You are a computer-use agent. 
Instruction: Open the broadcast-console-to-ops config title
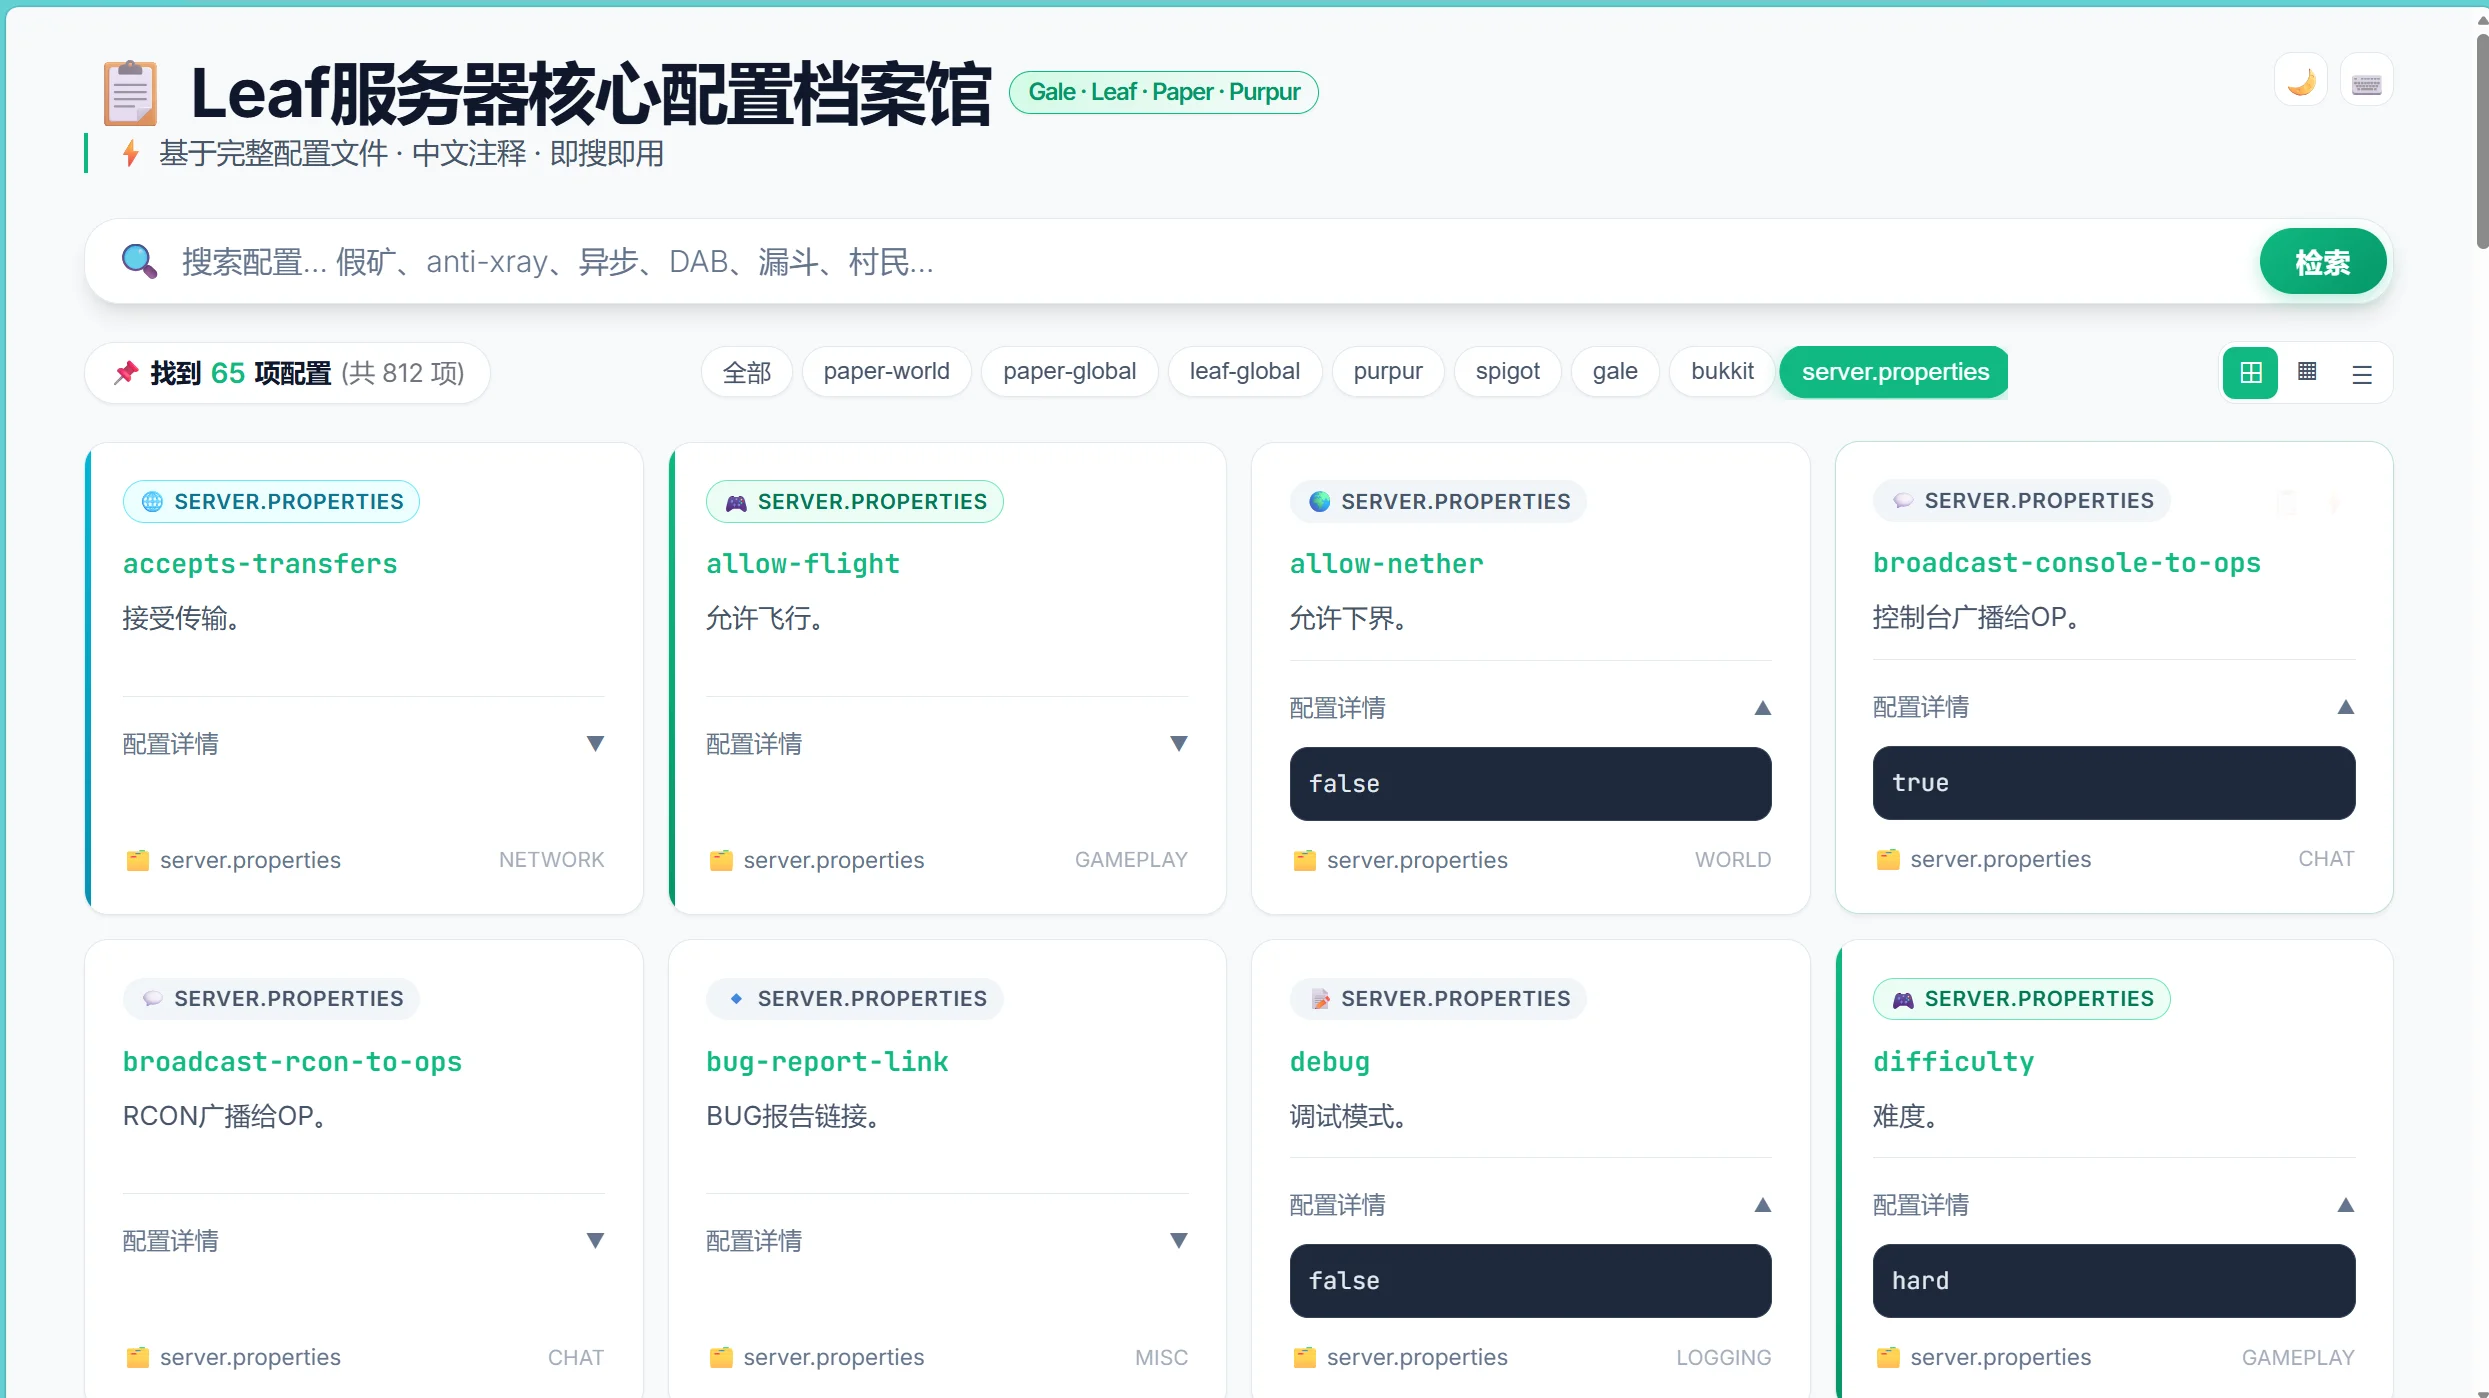(x=2067, y=563)
